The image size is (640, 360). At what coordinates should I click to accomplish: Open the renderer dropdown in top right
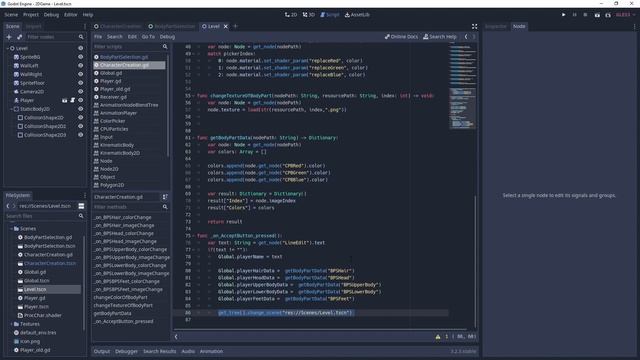tap(626, 15)
